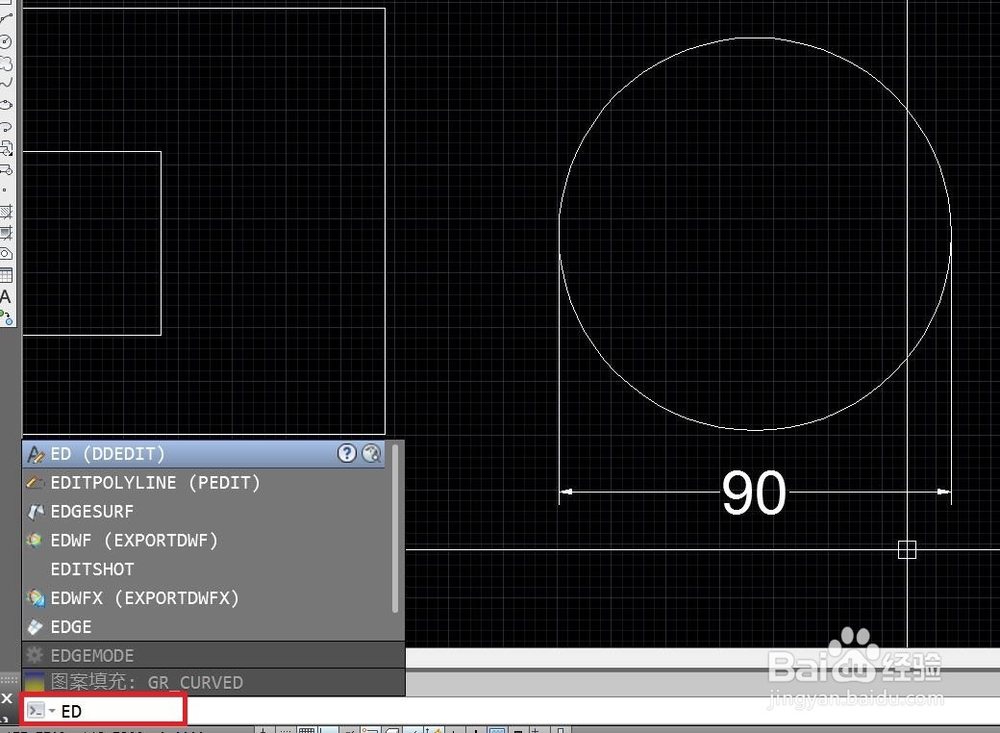The image size is (1000, 733).
Task: Choose the 图案填充: GR_CURVED suggestion
Action: (x=214, y=682)
